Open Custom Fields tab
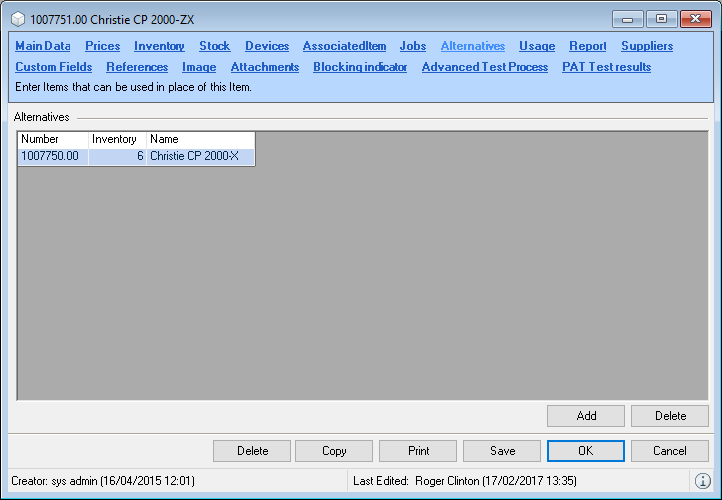Viewport: 722px width, 500px height. click(53, 67)
